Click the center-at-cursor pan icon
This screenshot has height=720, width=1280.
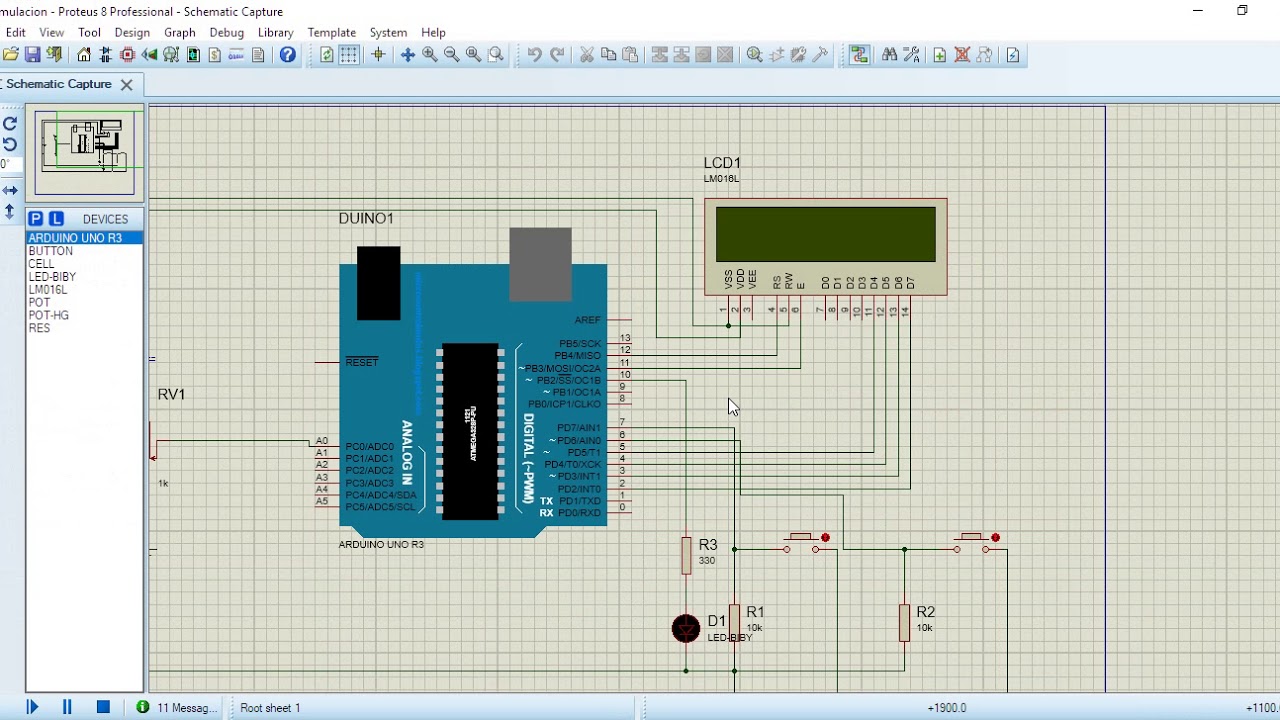point(408,55)
